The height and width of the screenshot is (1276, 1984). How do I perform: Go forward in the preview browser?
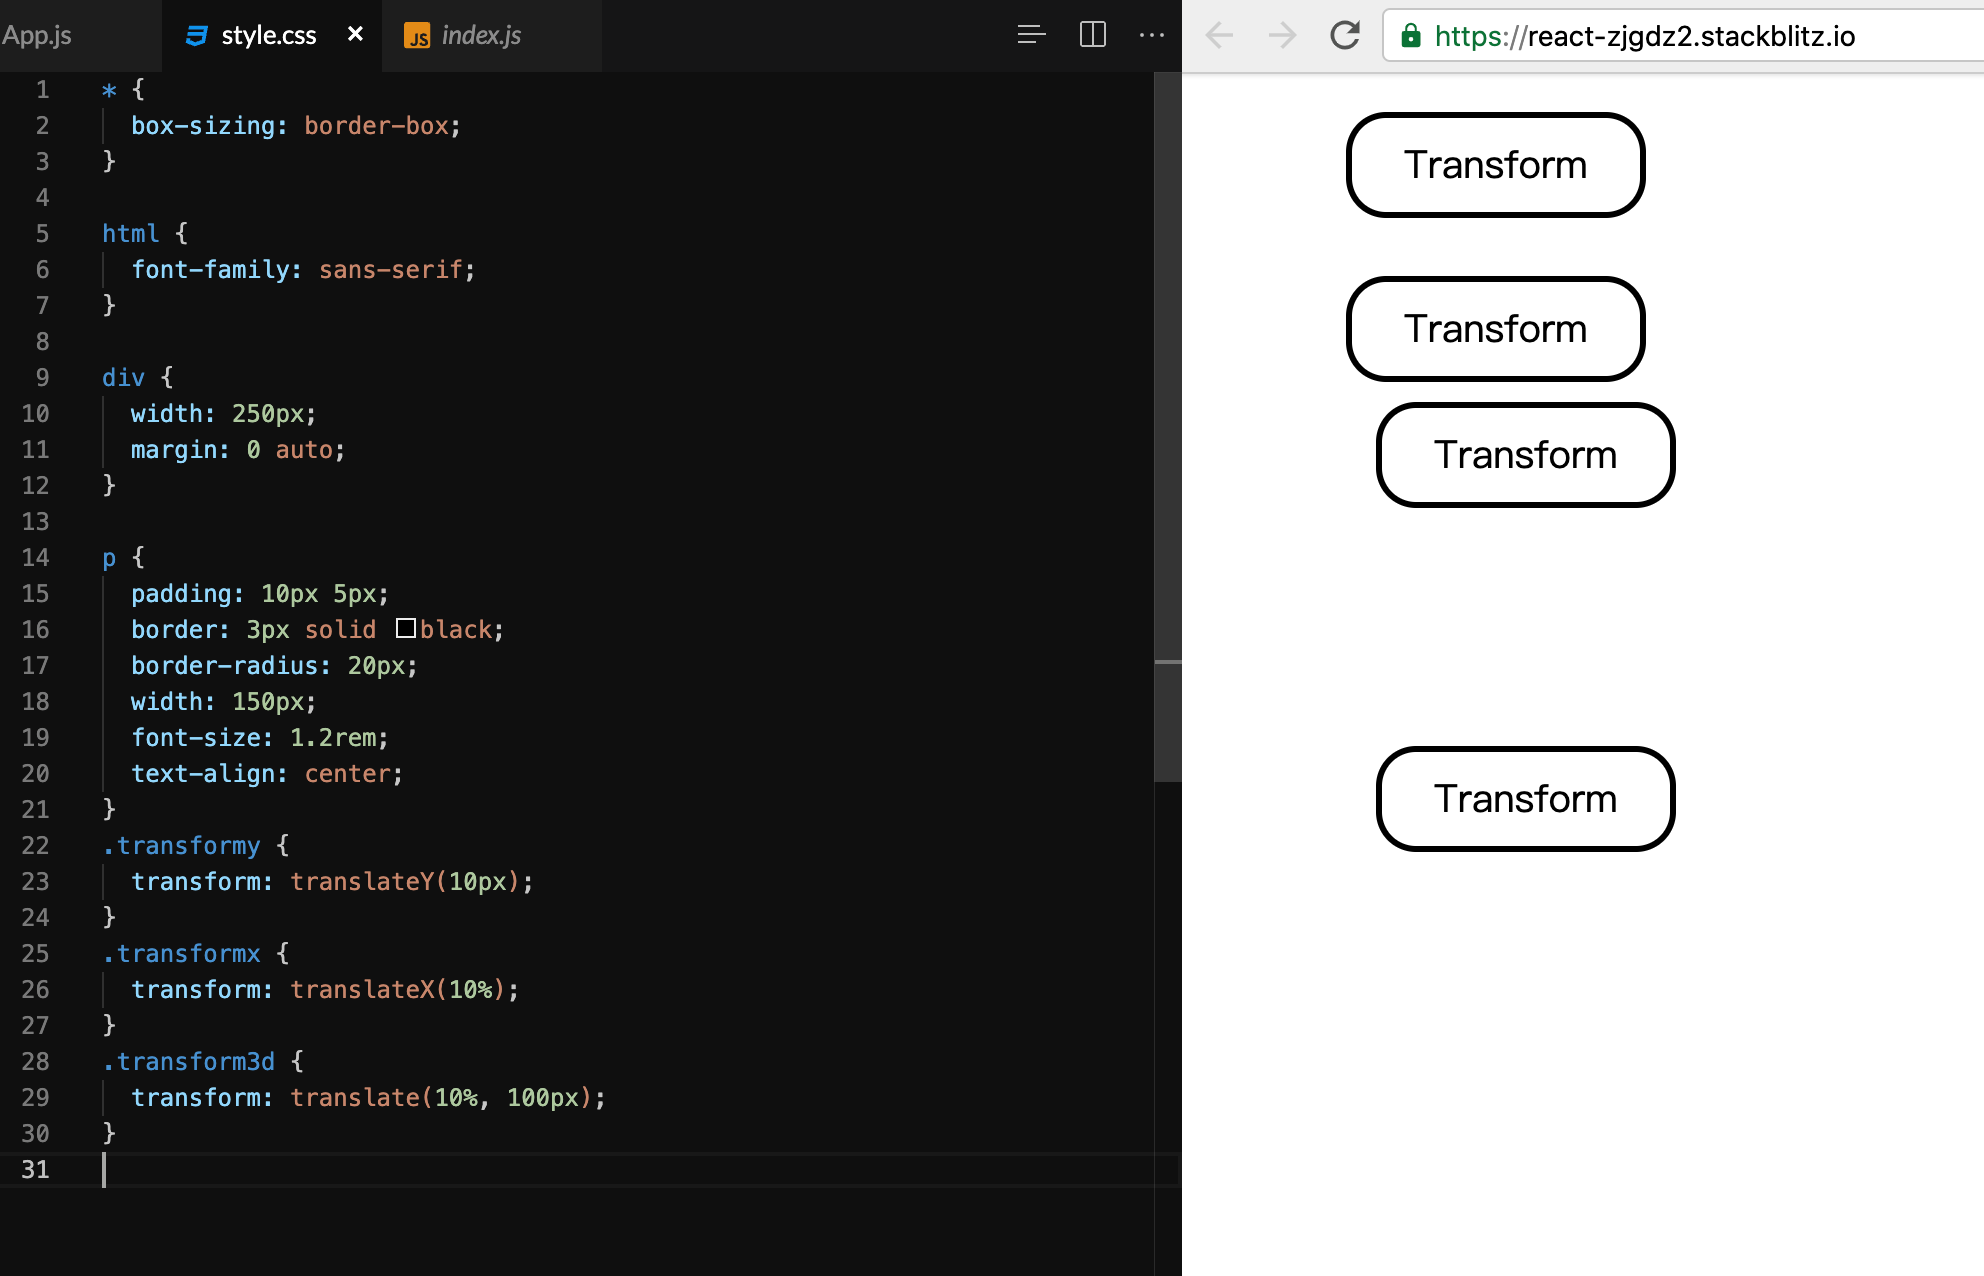[x=1282, y=36]
